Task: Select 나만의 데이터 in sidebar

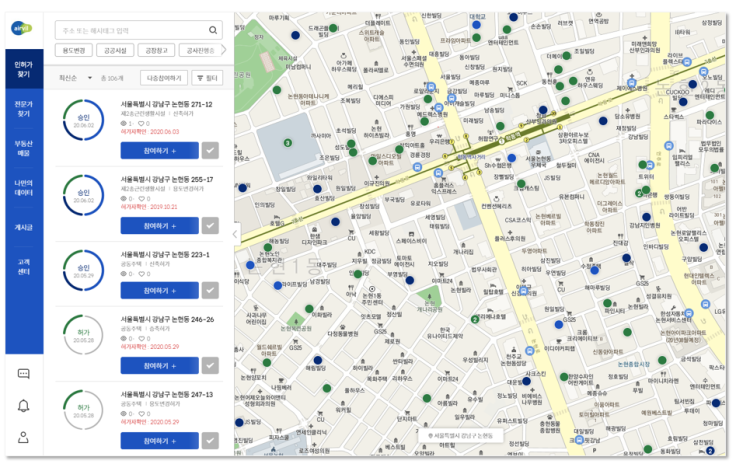Action: coord(24,188)
